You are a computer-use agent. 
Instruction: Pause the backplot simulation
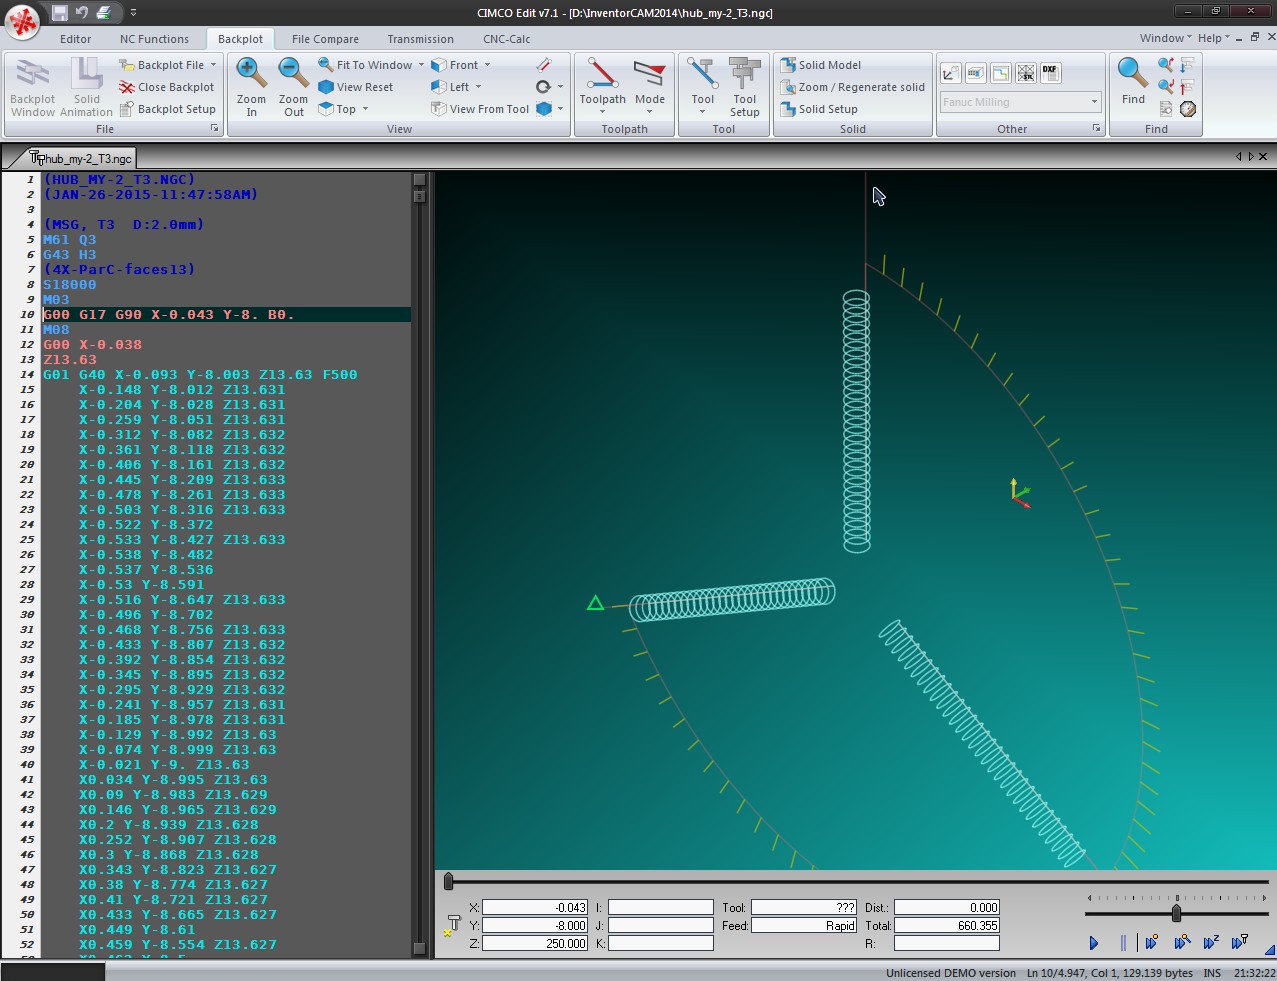point(1123,942)
